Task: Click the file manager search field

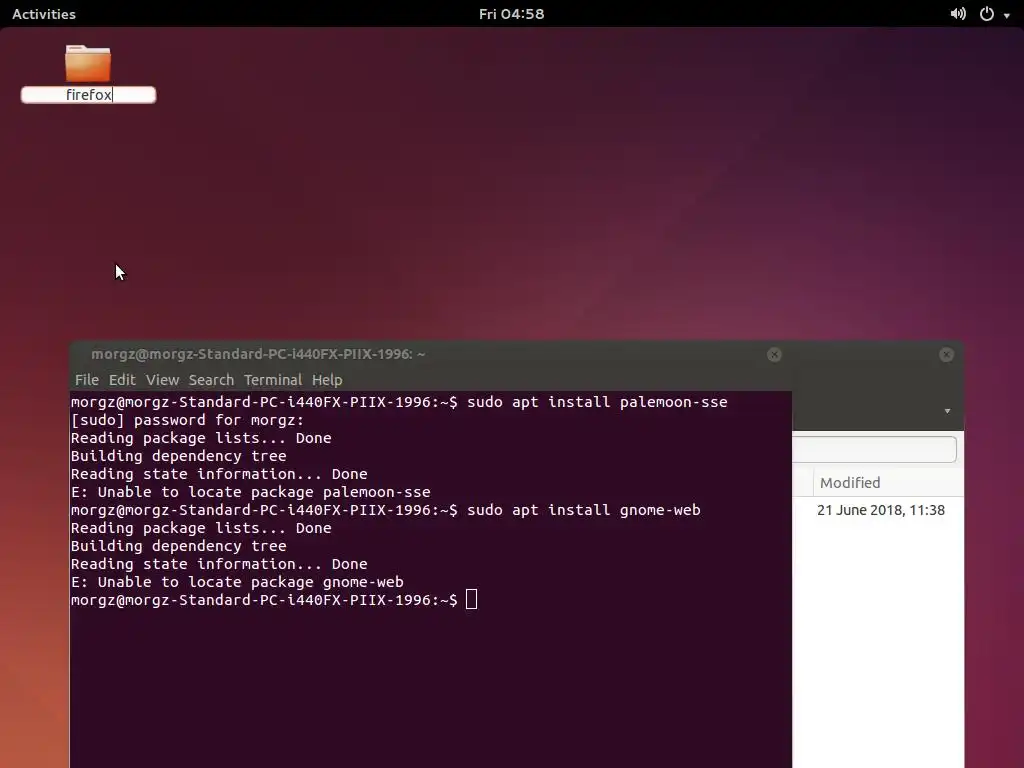Action: pyautogui.click(x=874, y=449)
